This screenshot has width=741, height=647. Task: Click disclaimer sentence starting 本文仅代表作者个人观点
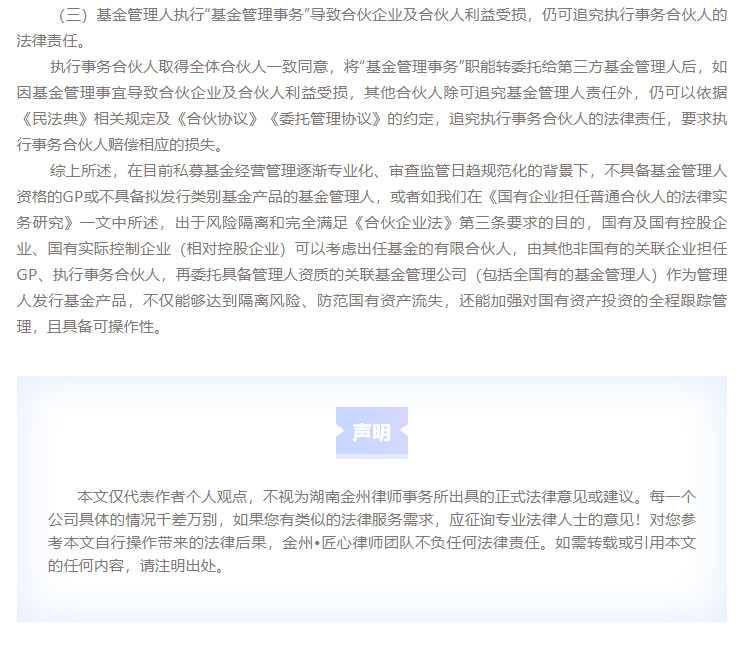tap(170, 495)
